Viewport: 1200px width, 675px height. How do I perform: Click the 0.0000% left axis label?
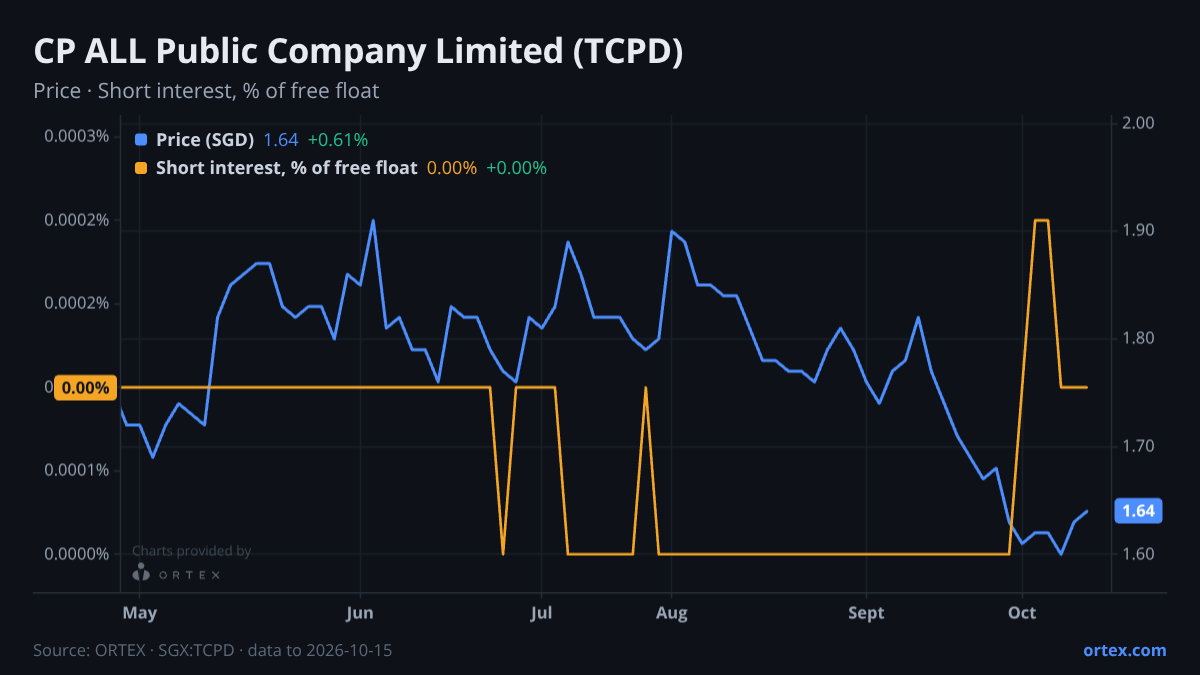[x=76, y=554]
